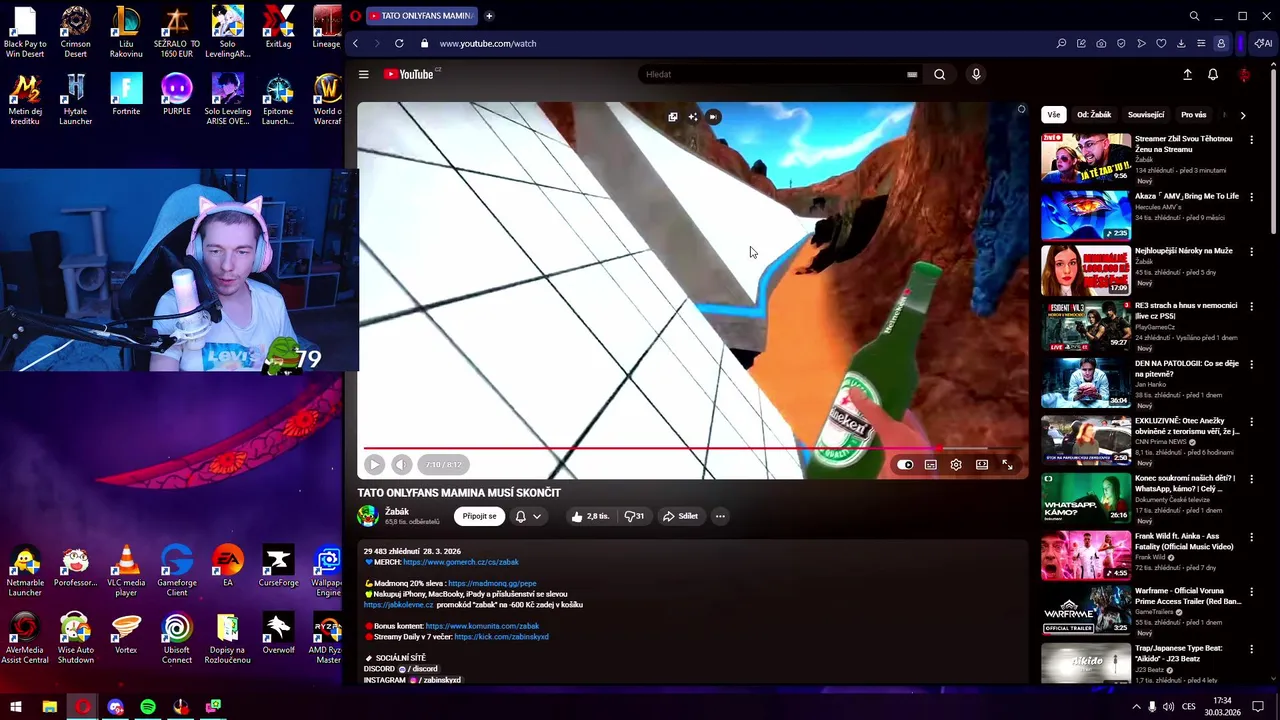Start voice search with the microphone icon

[976, 74]
